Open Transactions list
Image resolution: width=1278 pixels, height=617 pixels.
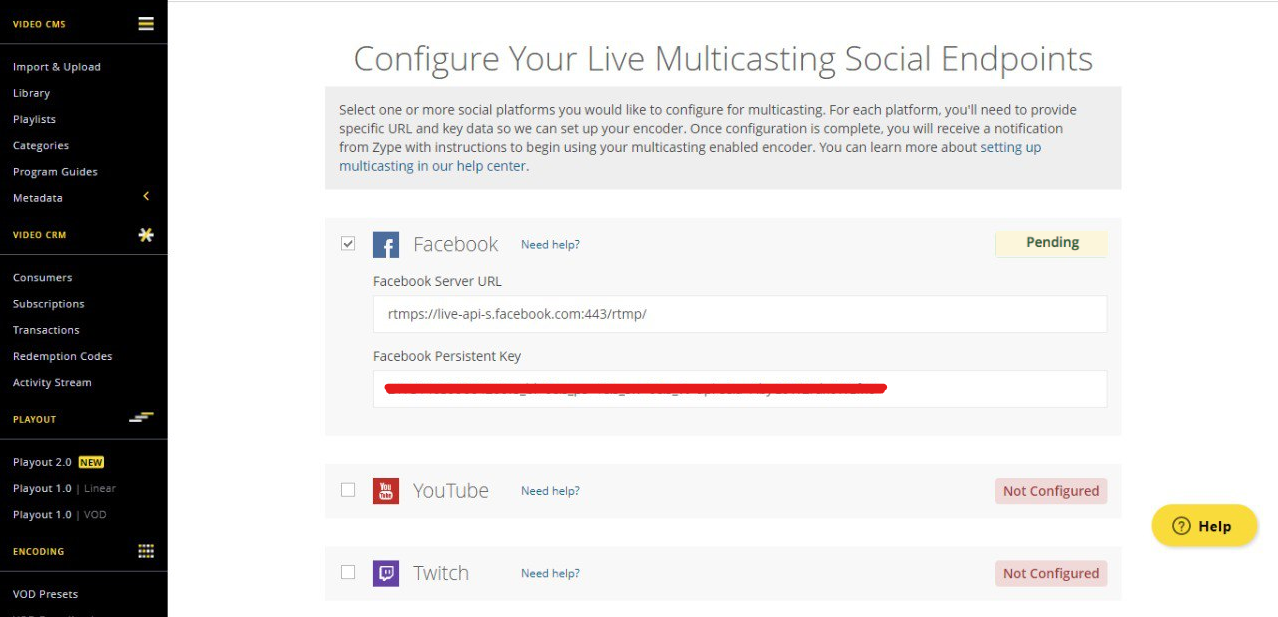pyautogui.click(x=46, y=329)
